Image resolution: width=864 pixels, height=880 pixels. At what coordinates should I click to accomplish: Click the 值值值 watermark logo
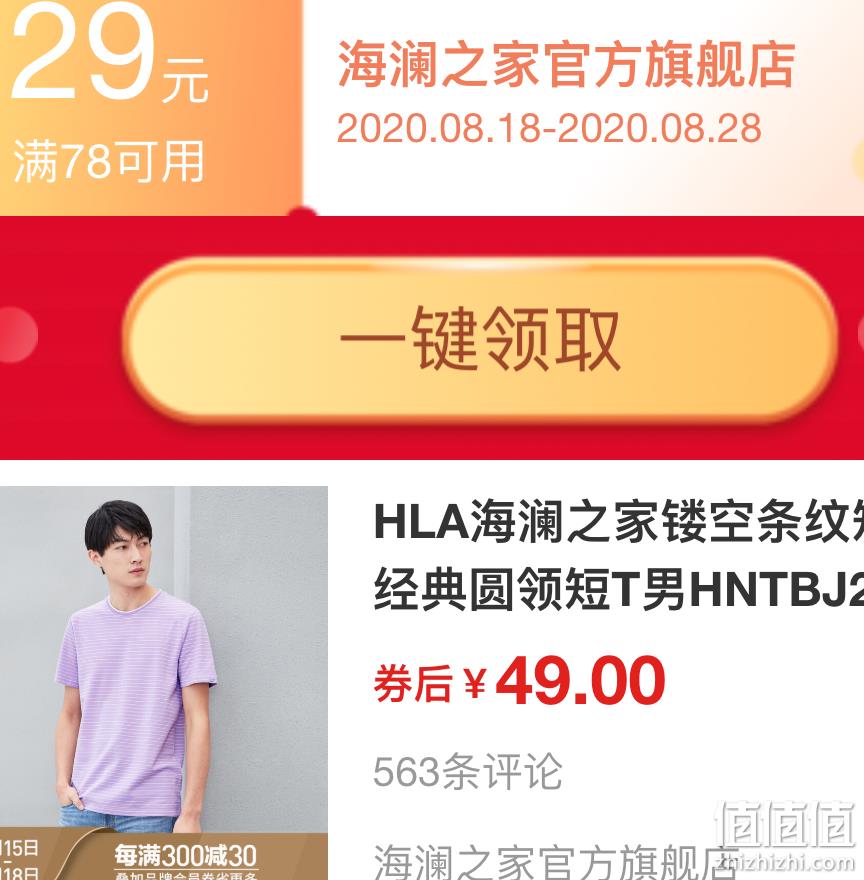[x=785, y=823]
